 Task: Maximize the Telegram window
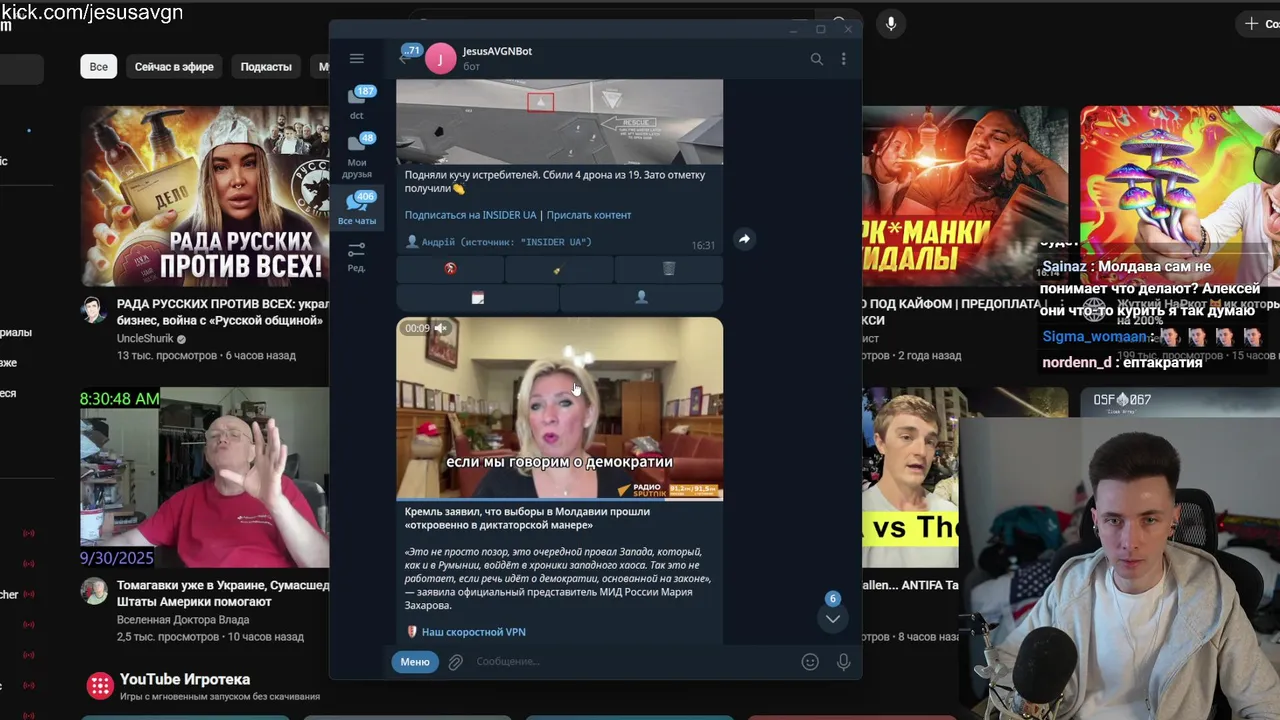tap(821, 29)
